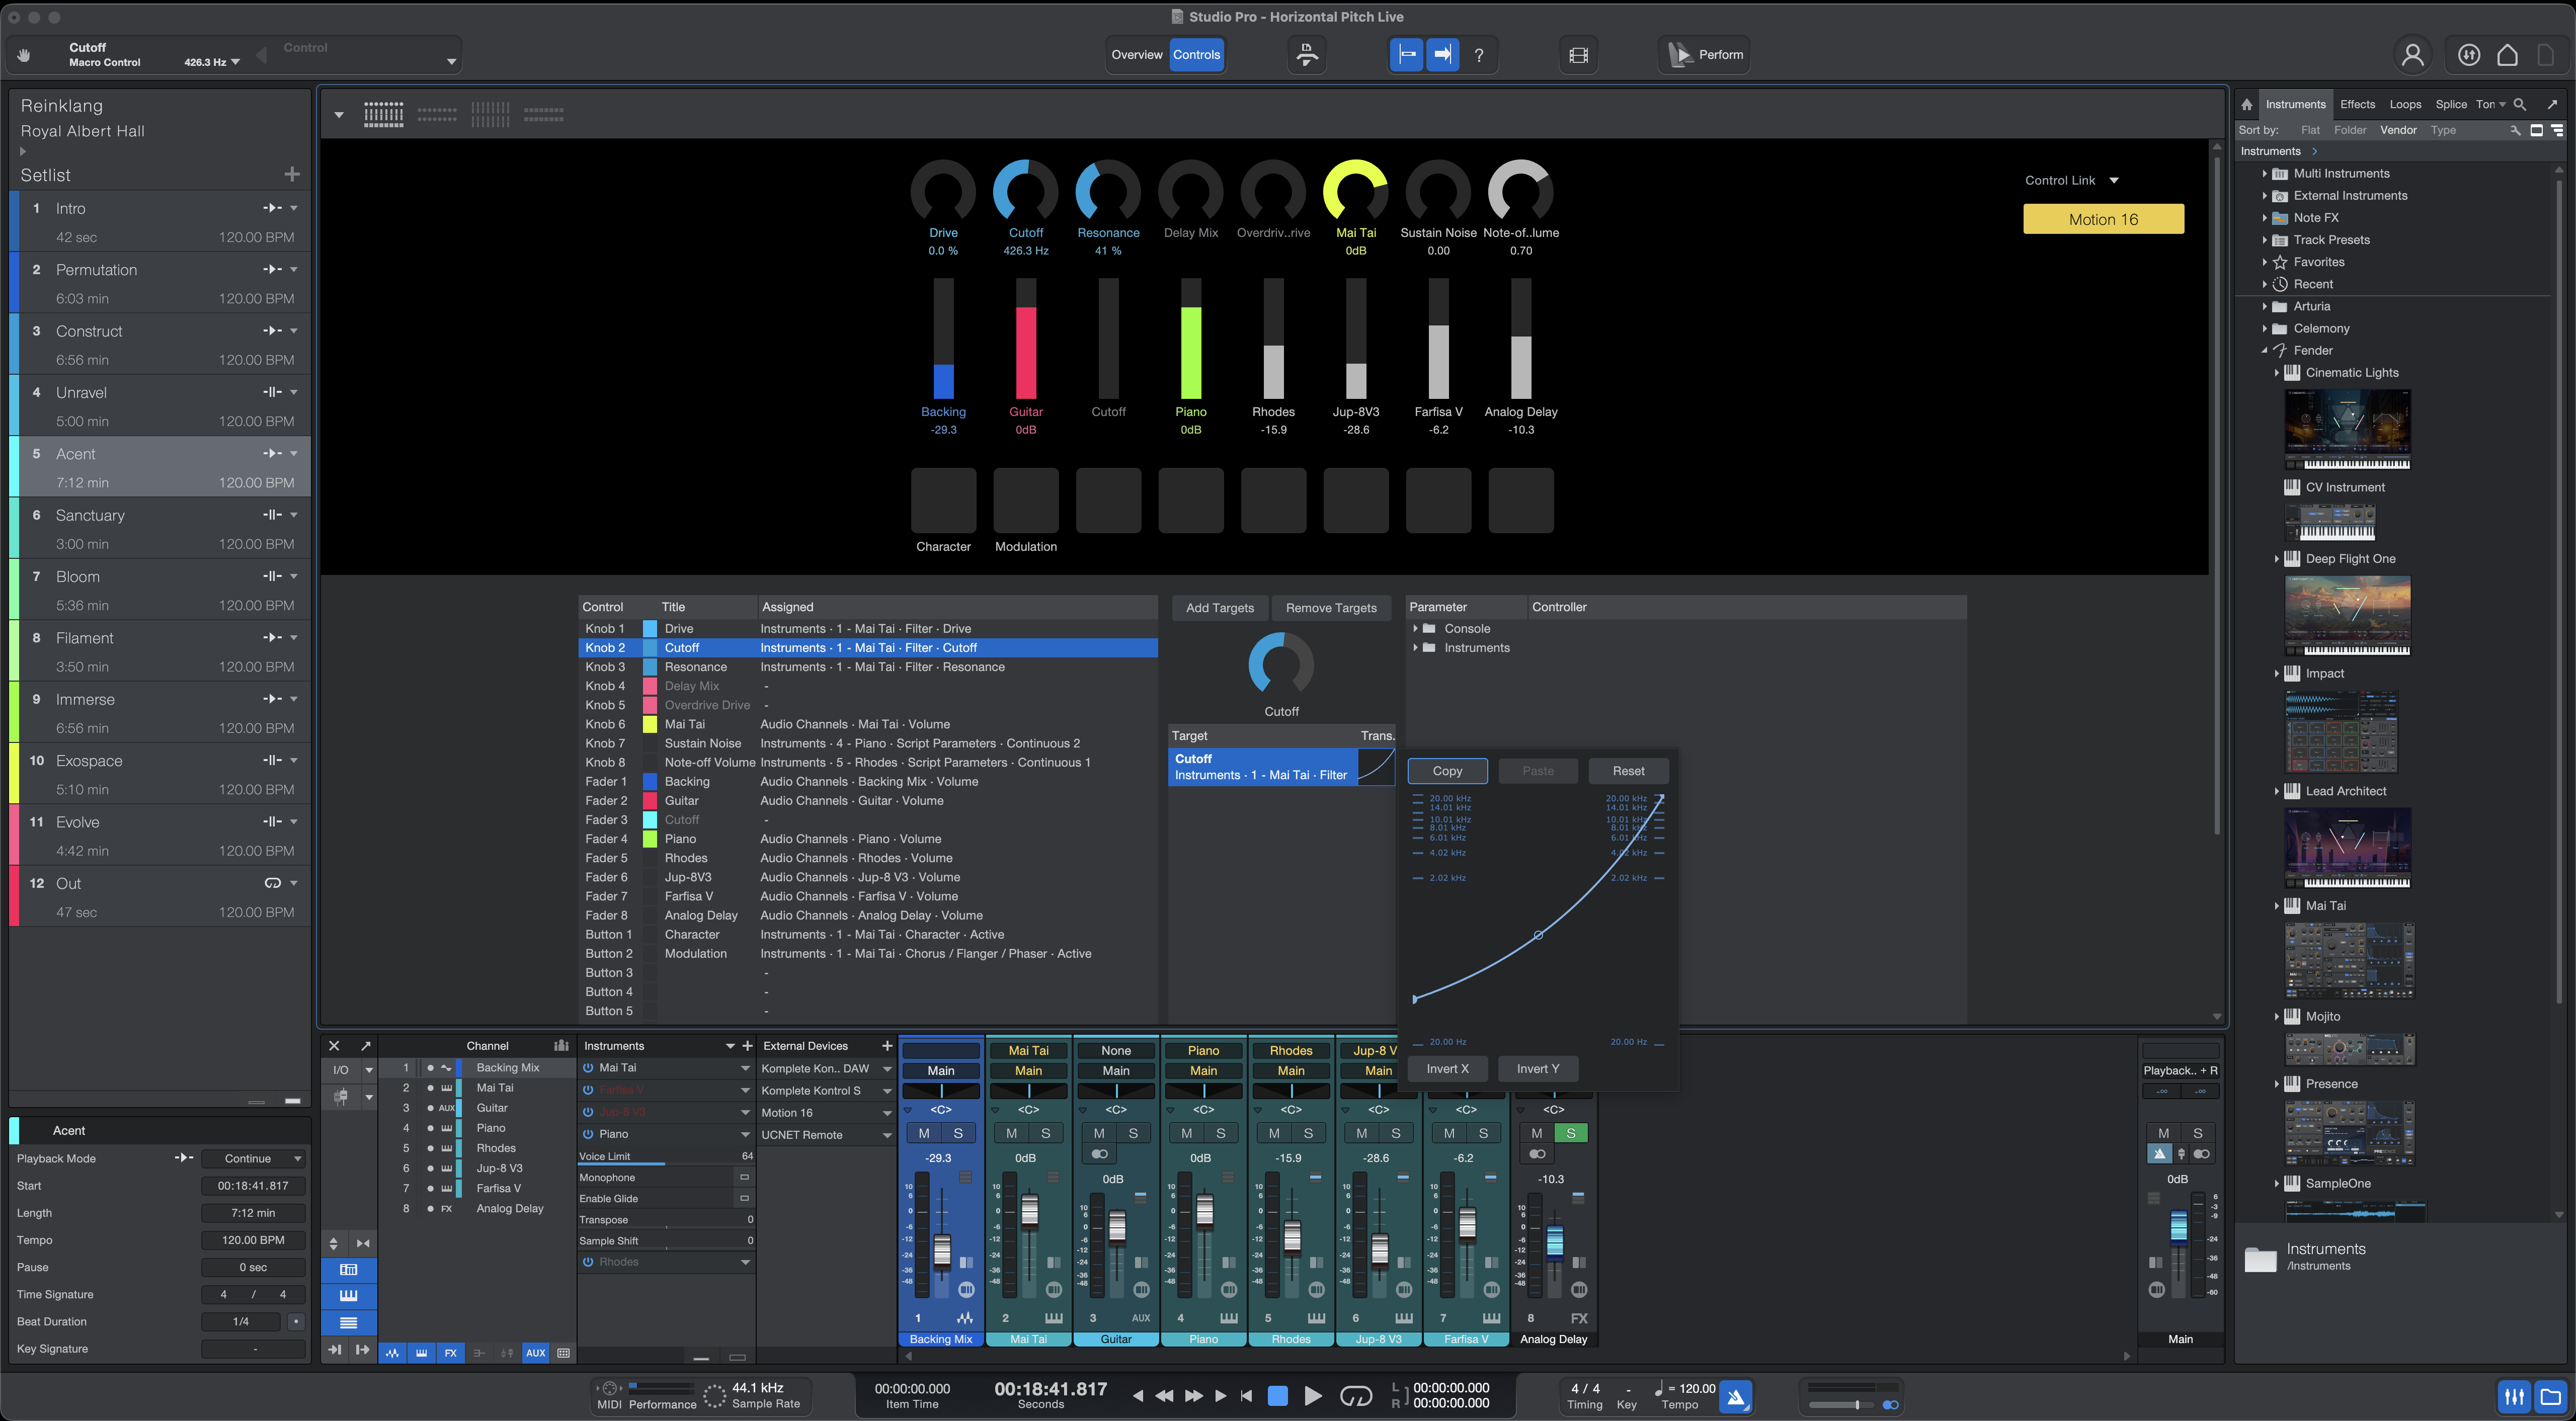Click the film strip video icon
This screenshot has height=1421, width=2576.
pyautogui.click(x=1578, y=55)
